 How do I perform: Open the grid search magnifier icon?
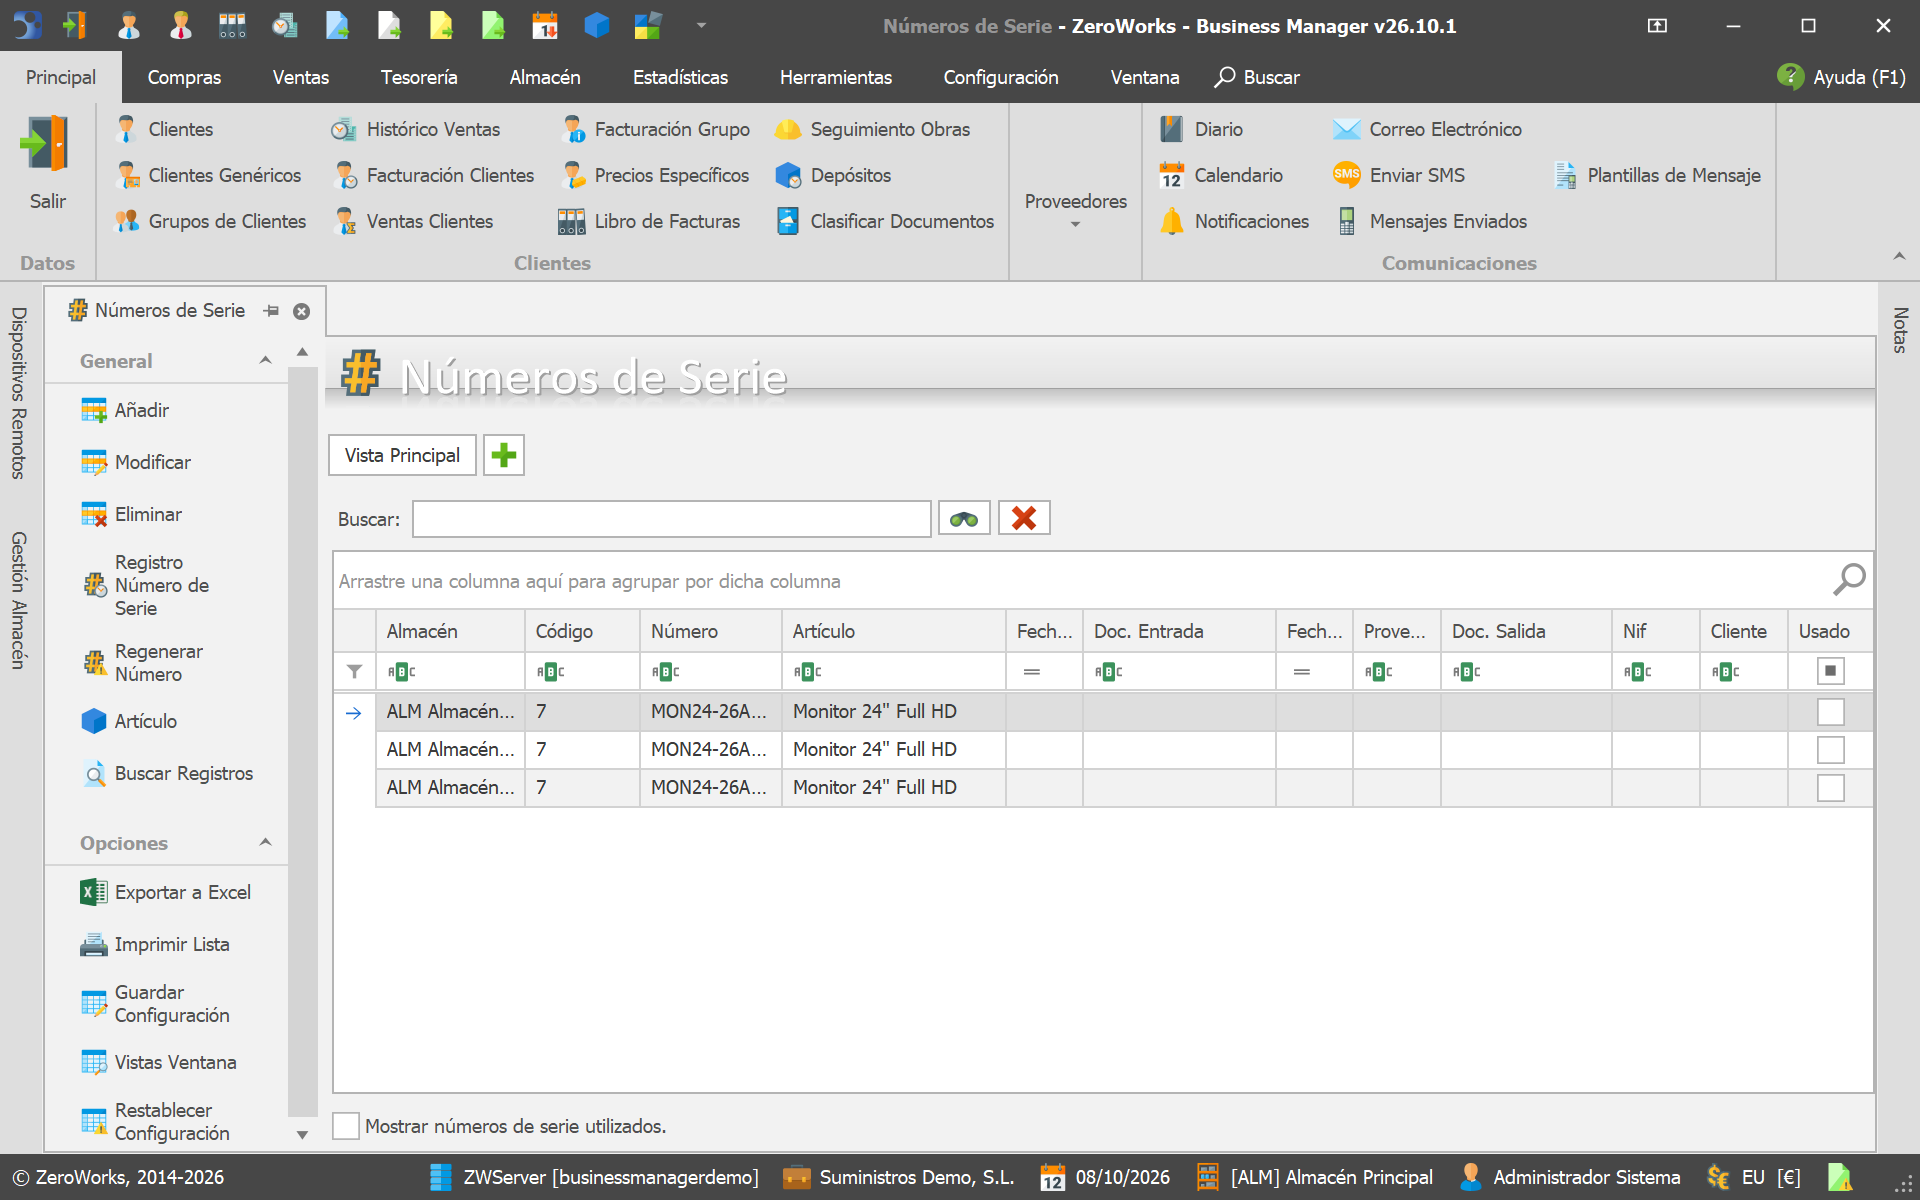[x=1849, y=579]
